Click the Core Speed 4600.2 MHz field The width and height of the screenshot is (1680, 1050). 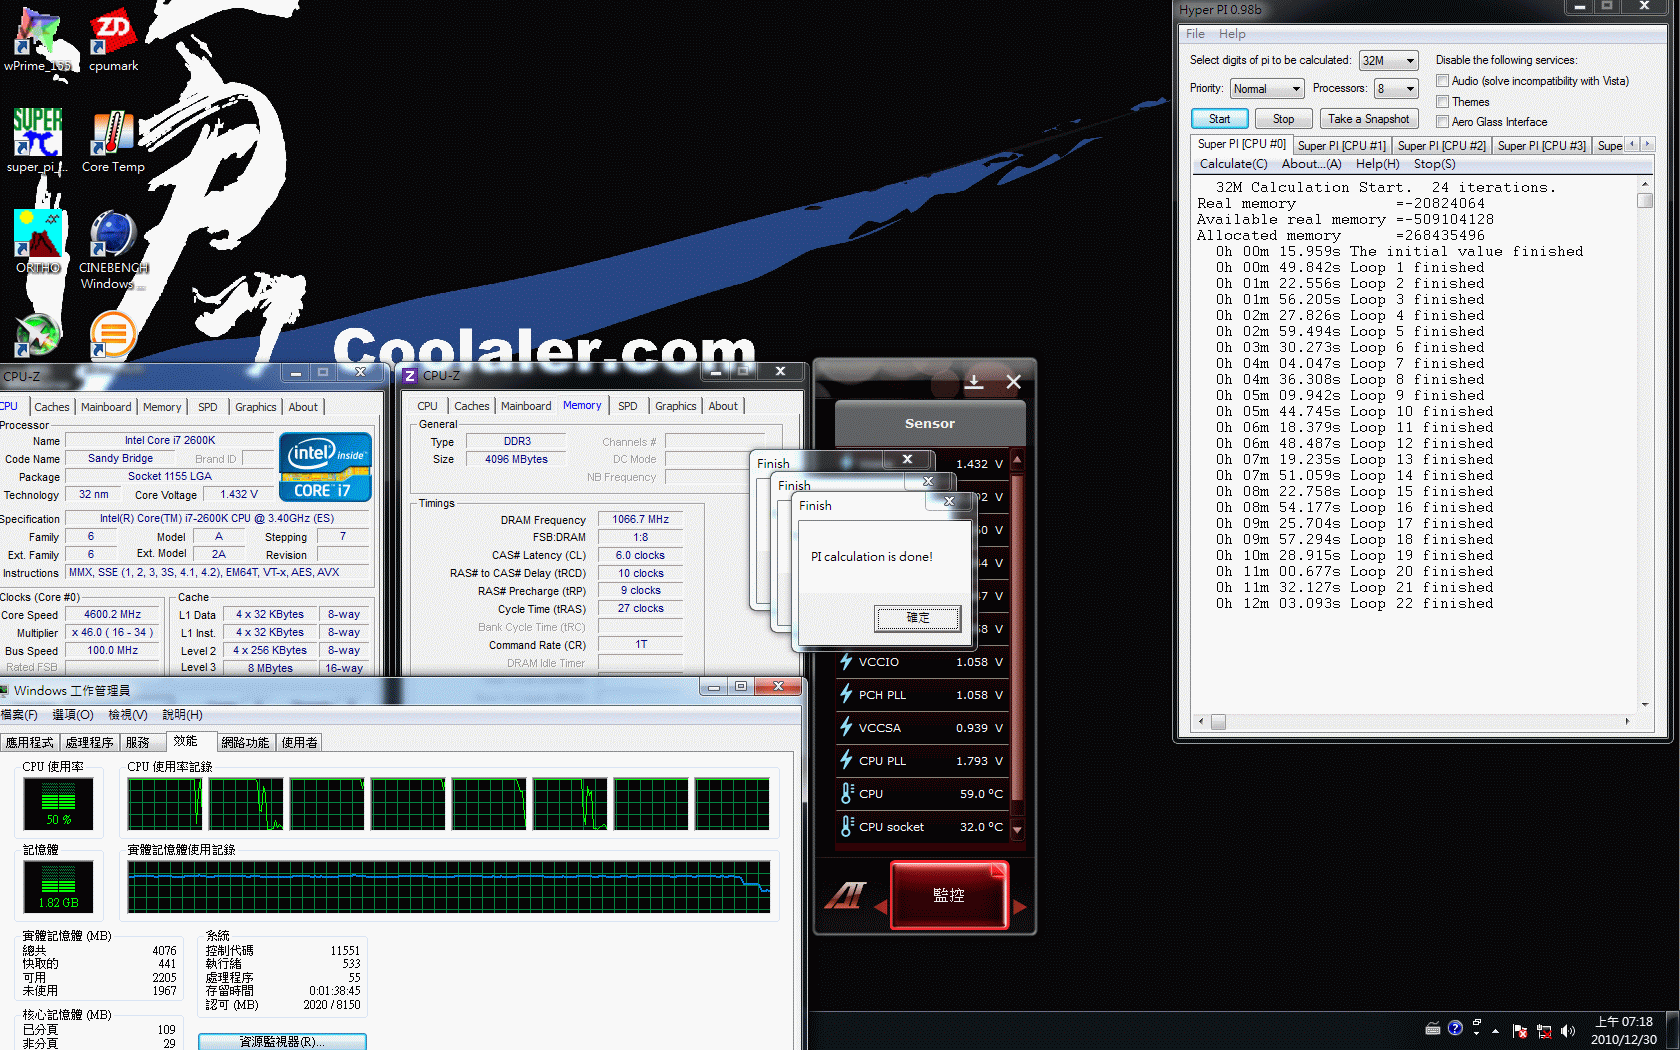[x=112, y=615]
